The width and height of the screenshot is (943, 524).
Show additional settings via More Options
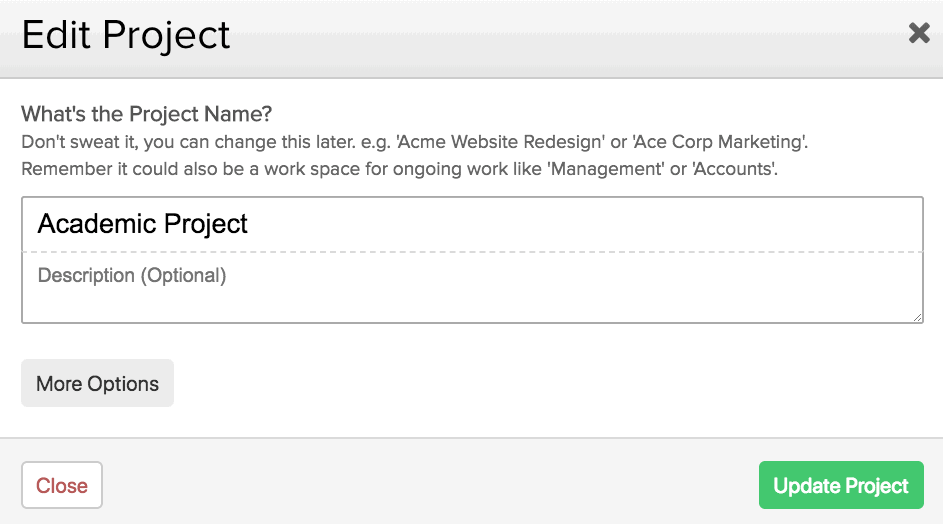point(97,383)
